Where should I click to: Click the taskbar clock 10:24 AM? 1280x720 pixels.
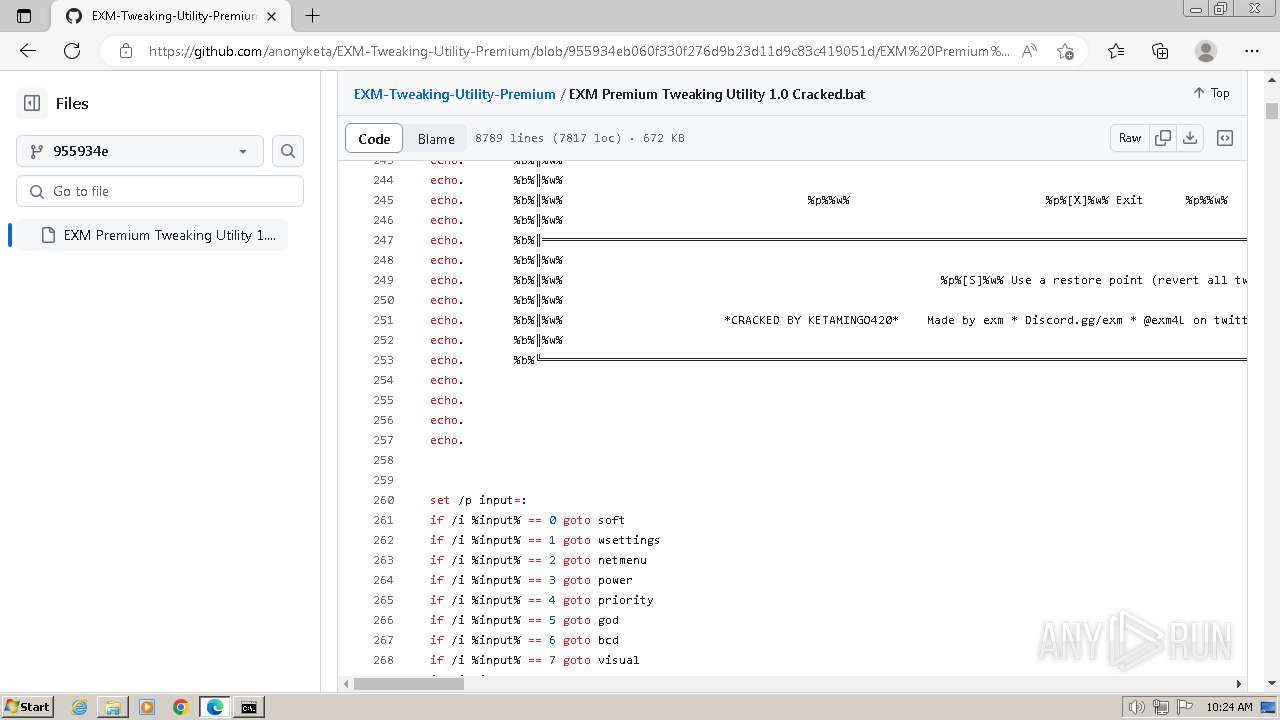click(1229, 707)
